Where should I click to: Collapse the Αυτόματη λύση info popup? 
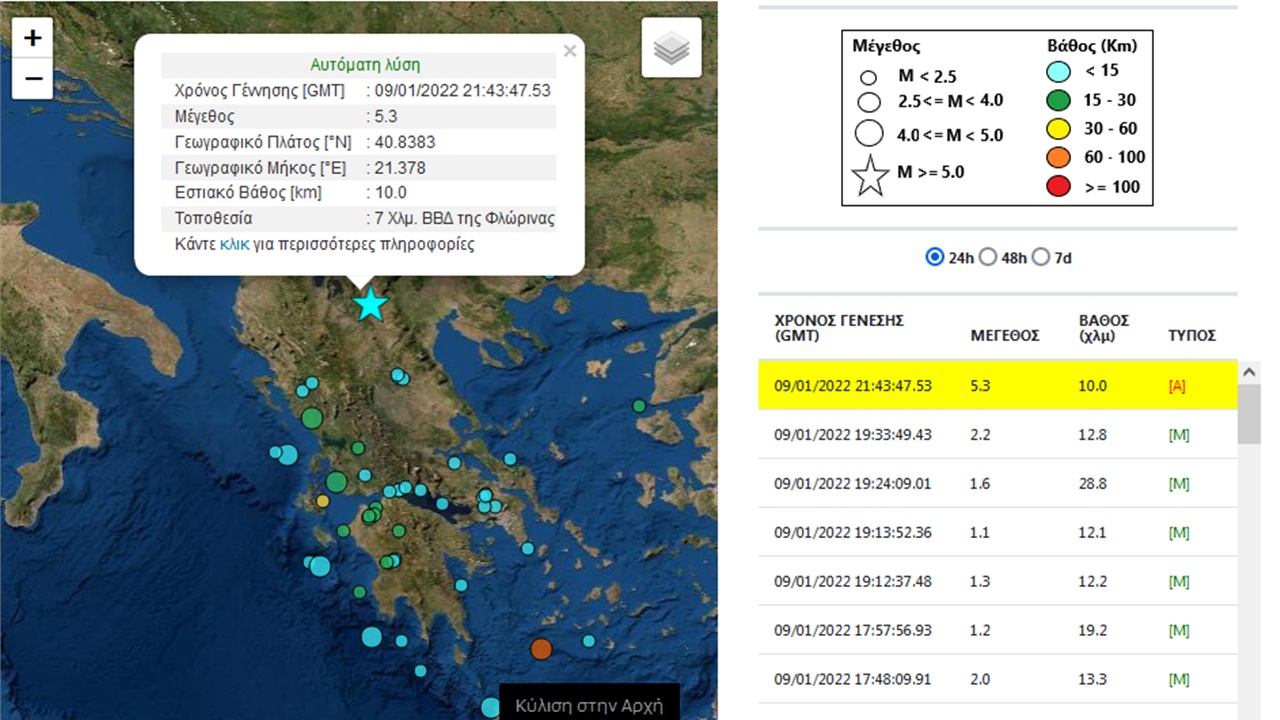point(570,50)
